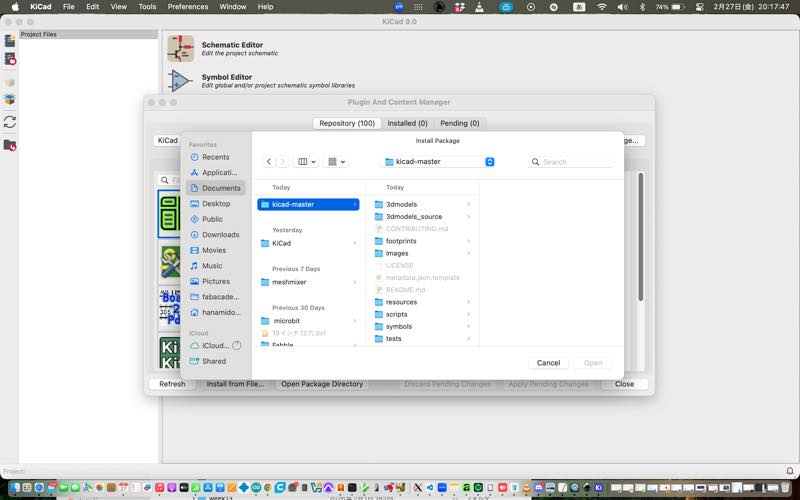Switch to the Repository (100) tab
Viewport: 800px width, 500px height.
(x=347, y=123)
